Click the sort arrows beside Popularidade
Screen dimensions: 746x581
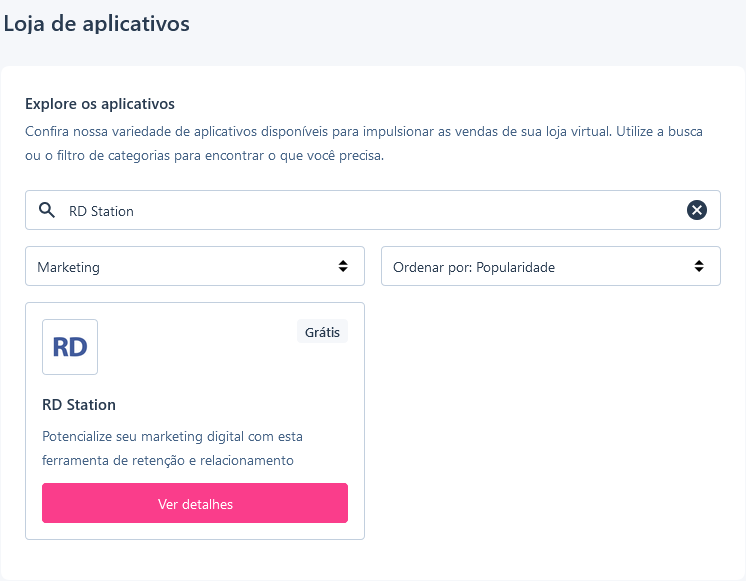tap(699, 266)
